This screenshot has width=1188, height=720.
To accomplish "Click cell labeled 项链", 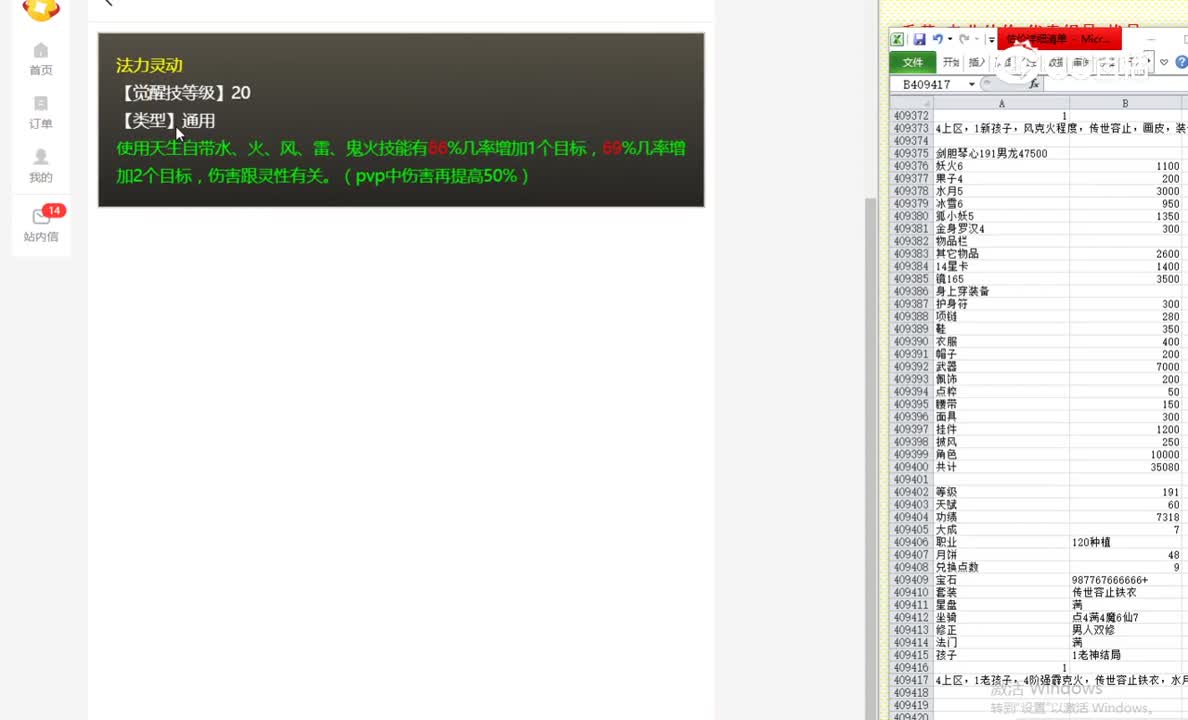I will click(x=1001, y=316).
